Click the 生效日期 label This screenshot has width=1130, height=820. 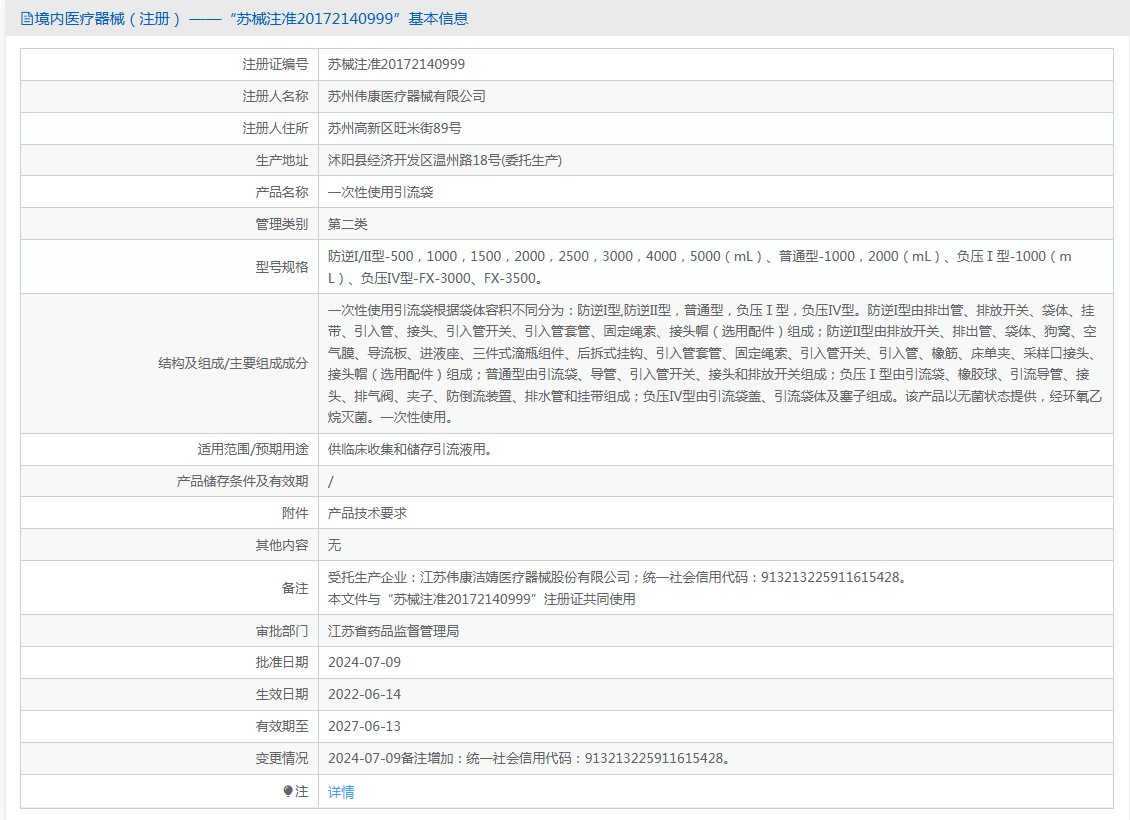[282, 695]
